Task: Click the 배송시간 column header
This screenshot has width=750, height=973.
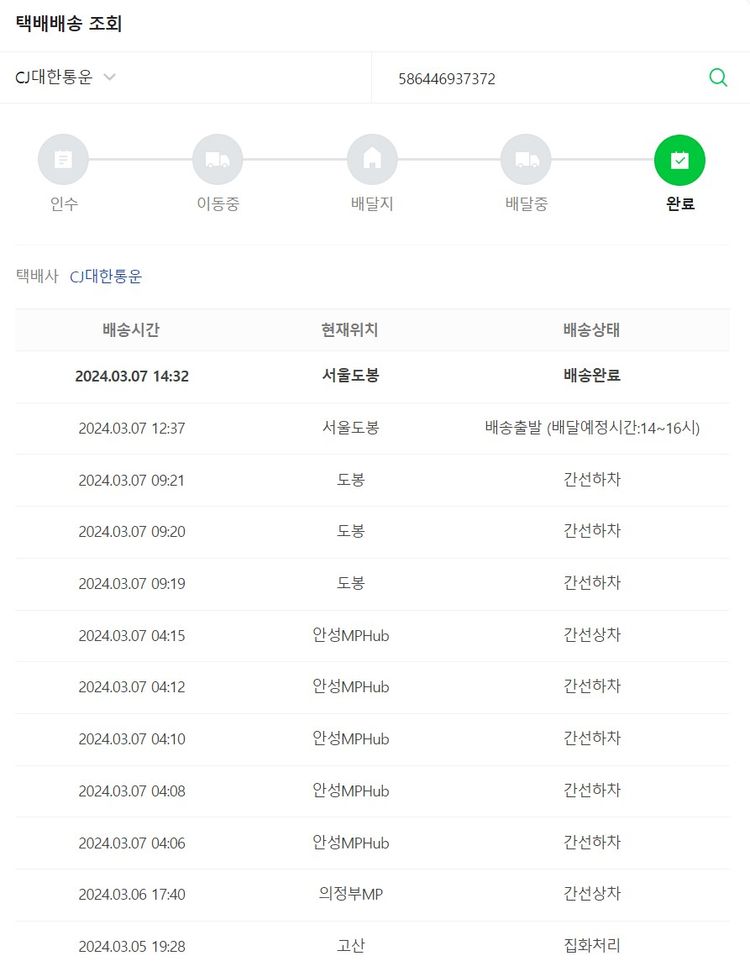Action: pyautogui.click(x=131, y=330)
